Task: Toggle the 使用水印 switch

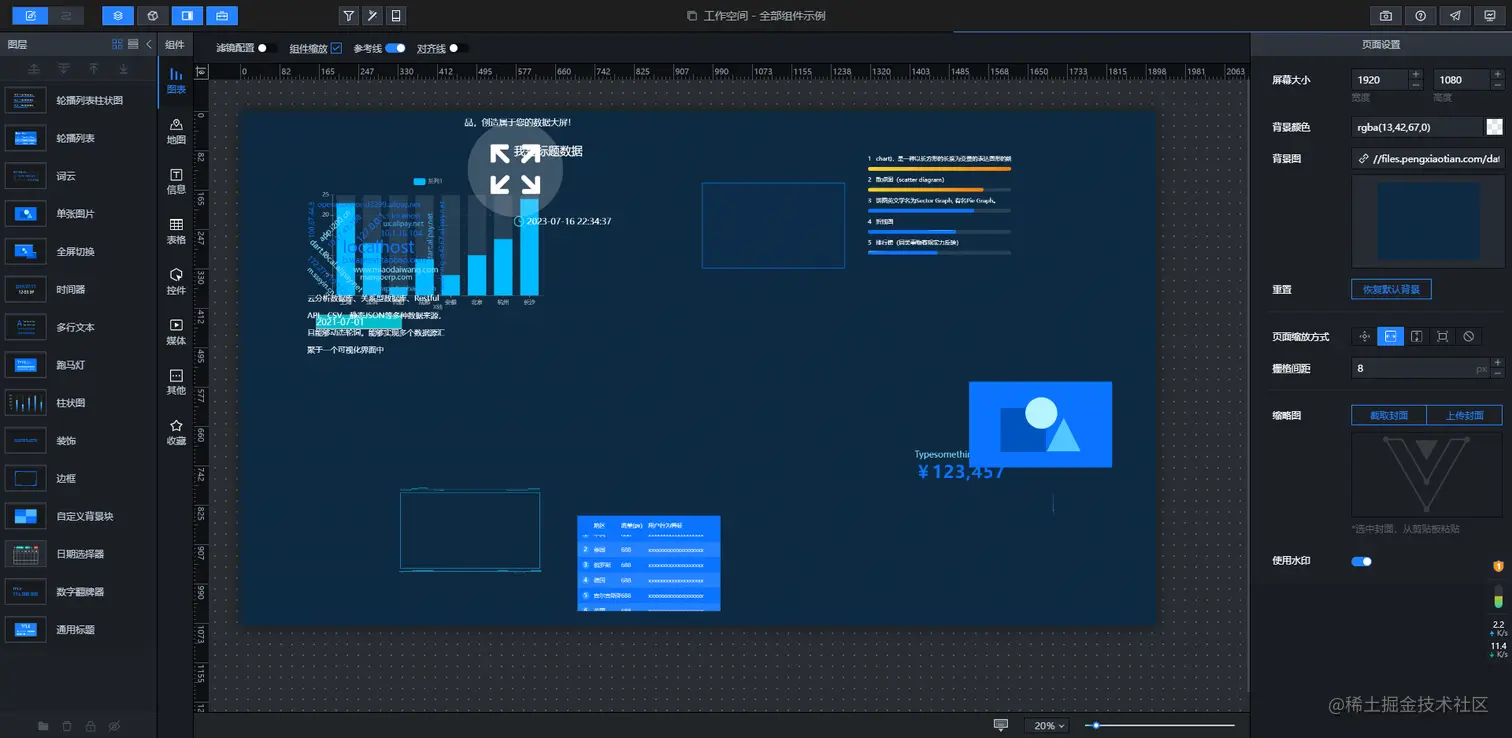Action: pyautogui.click(x=1362, y=561)
